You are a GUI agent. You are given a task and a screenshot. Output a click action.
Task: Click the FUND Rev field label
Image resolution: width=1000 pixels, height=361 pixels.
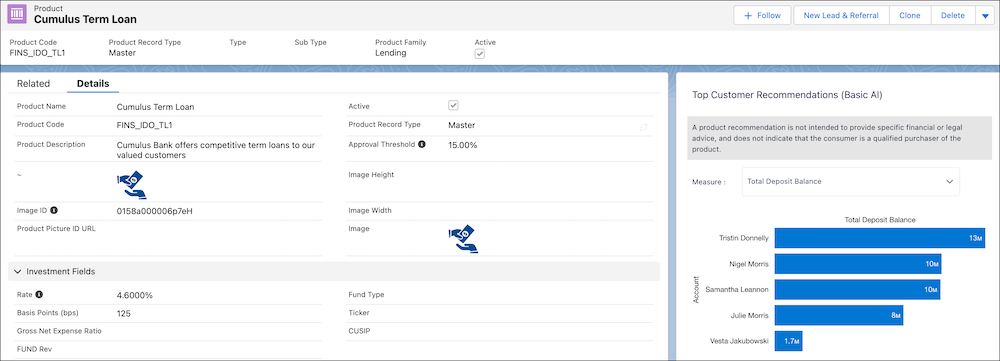pos(34,350)
